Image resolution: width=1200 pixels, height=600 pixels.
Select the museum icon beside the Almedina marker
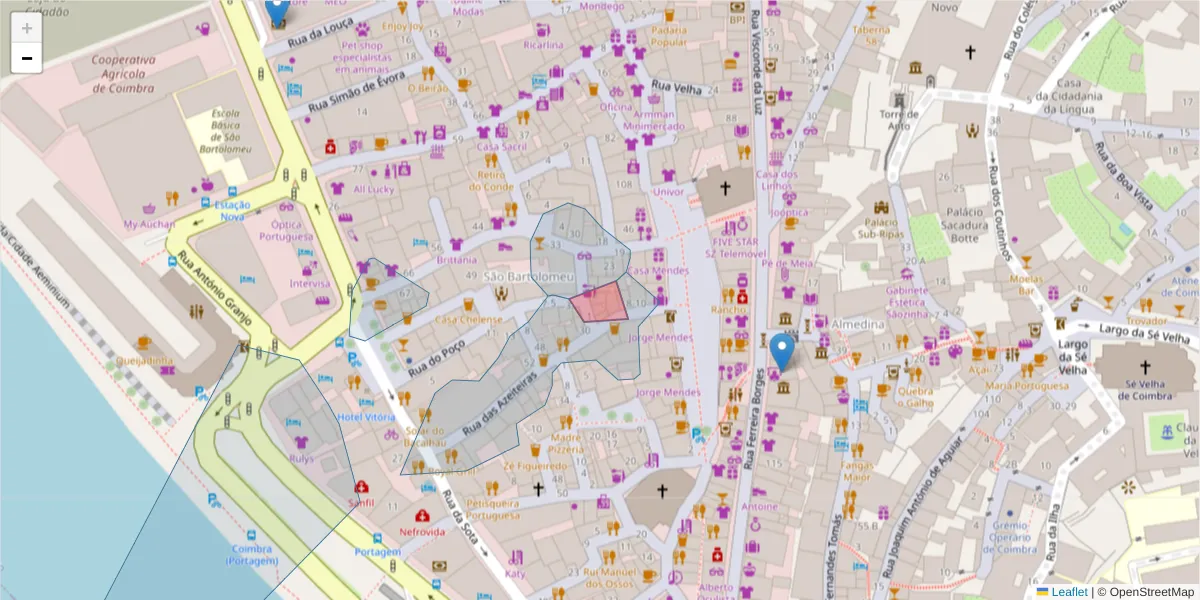coord(822,353)
